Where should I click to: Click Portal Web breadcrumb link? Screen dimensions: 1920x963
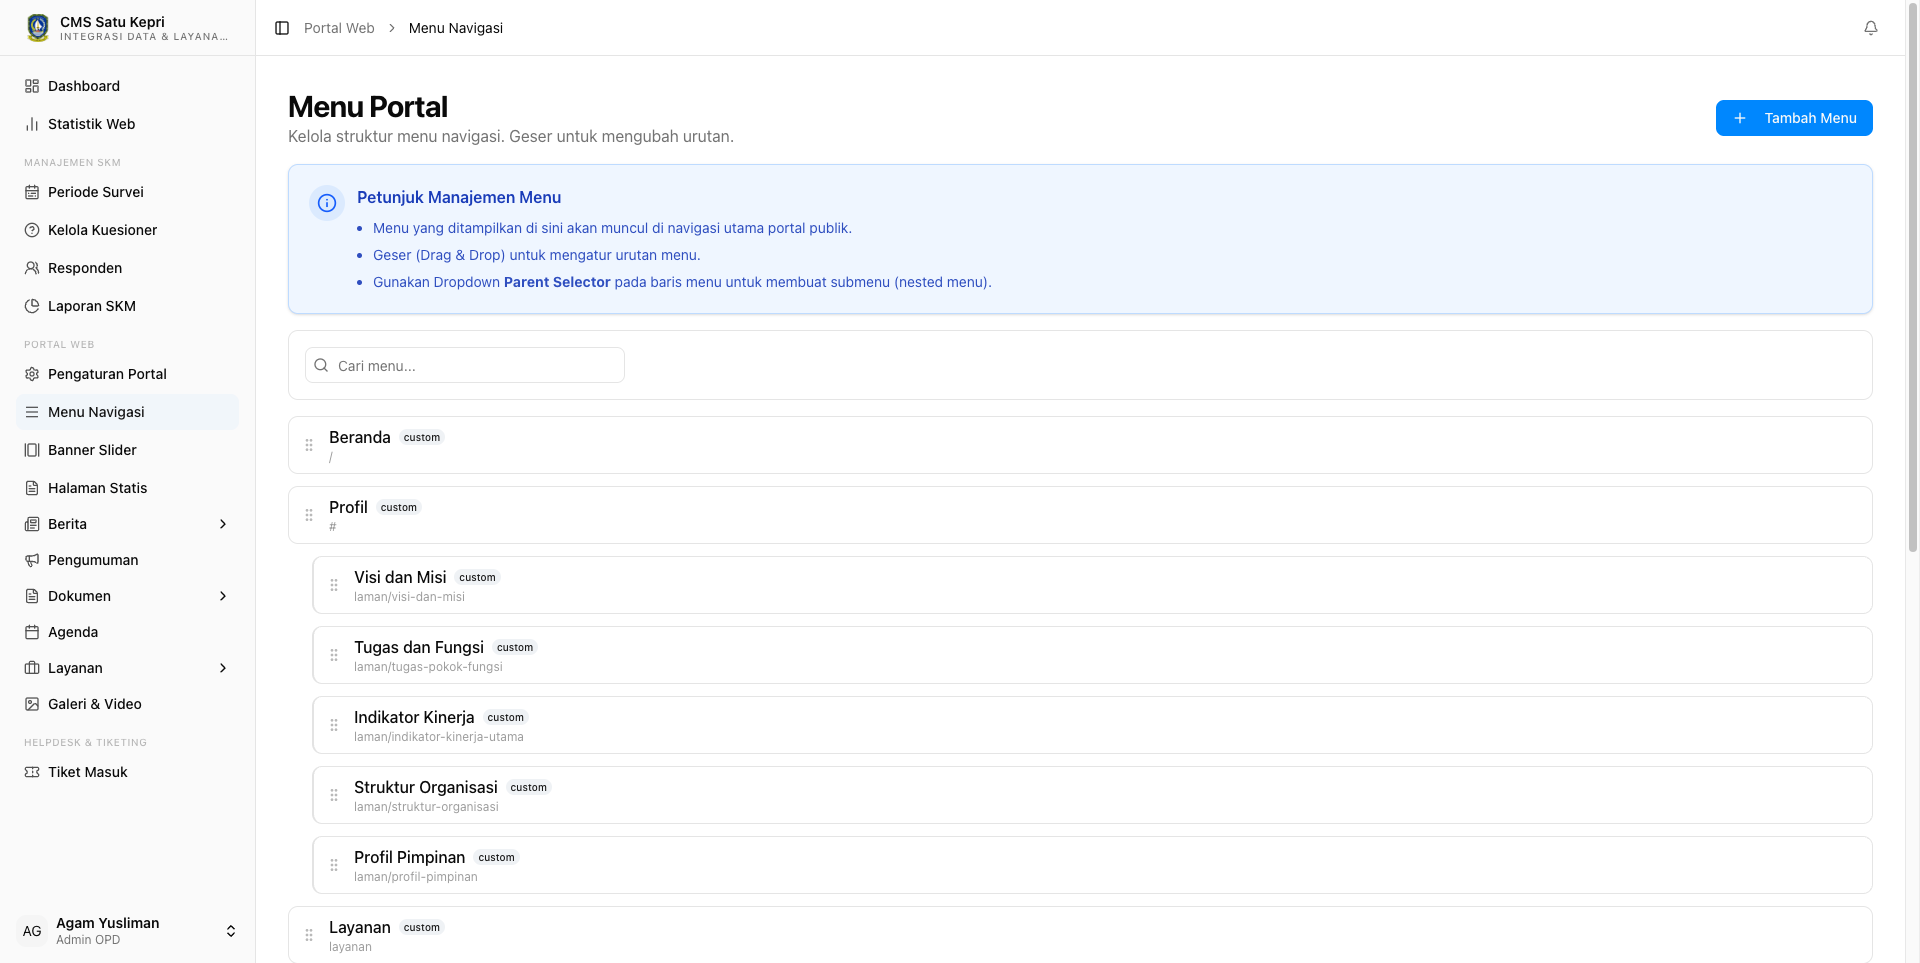[339, 28]
